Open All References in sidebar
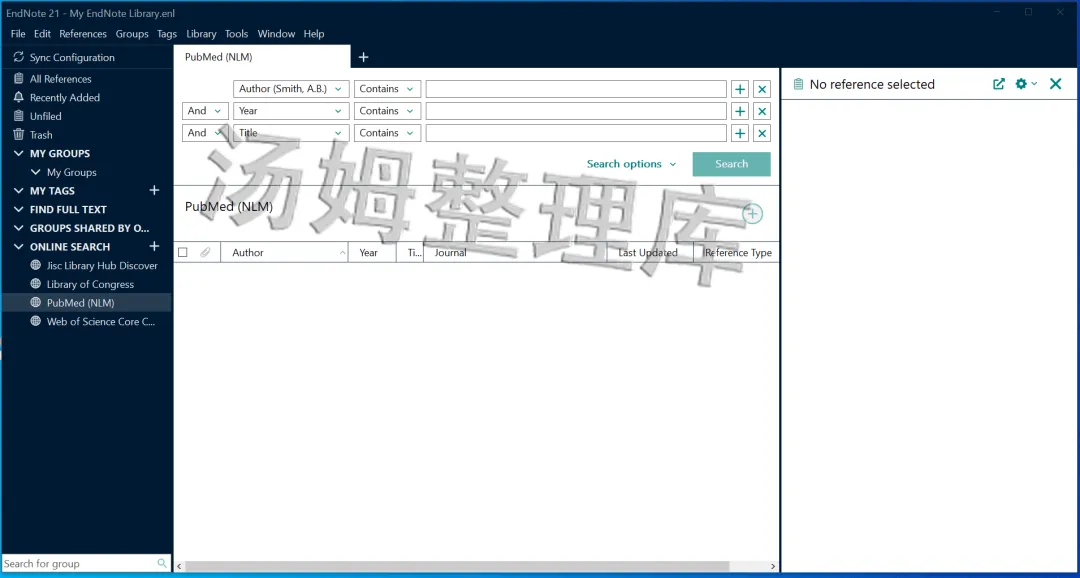The width and height of the screenshot is (1080, 578). pos(60,79)
